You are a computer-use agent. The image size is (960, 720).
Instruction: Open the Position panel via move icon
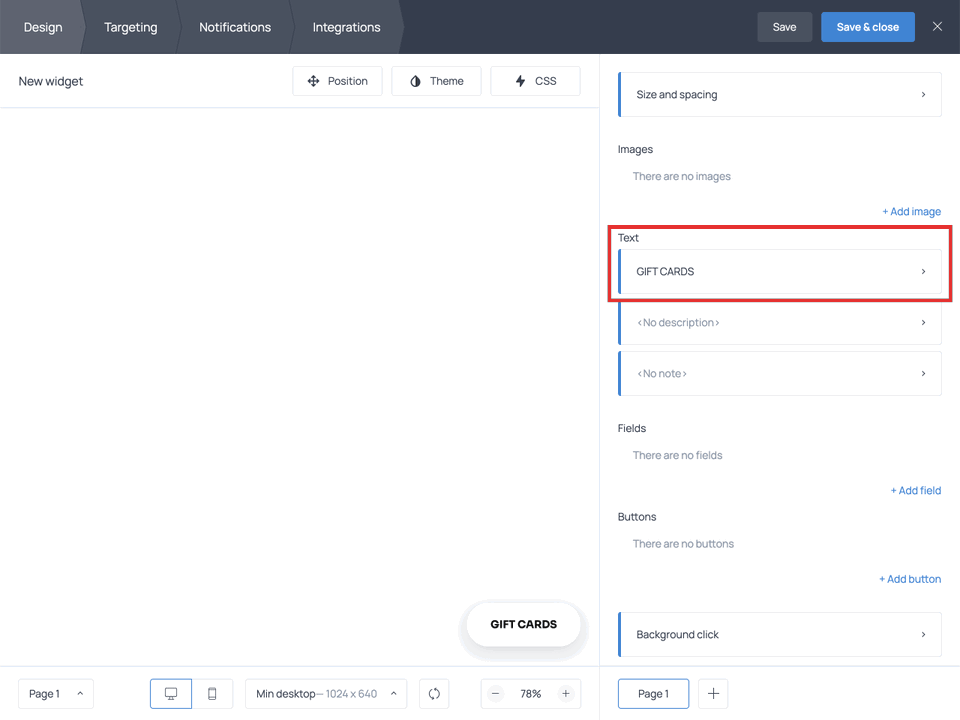(x=337, y=81)
